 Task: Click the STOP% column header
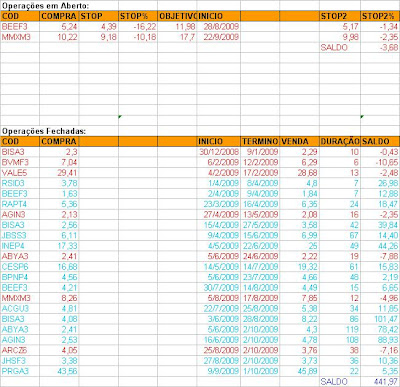(138, 16)
